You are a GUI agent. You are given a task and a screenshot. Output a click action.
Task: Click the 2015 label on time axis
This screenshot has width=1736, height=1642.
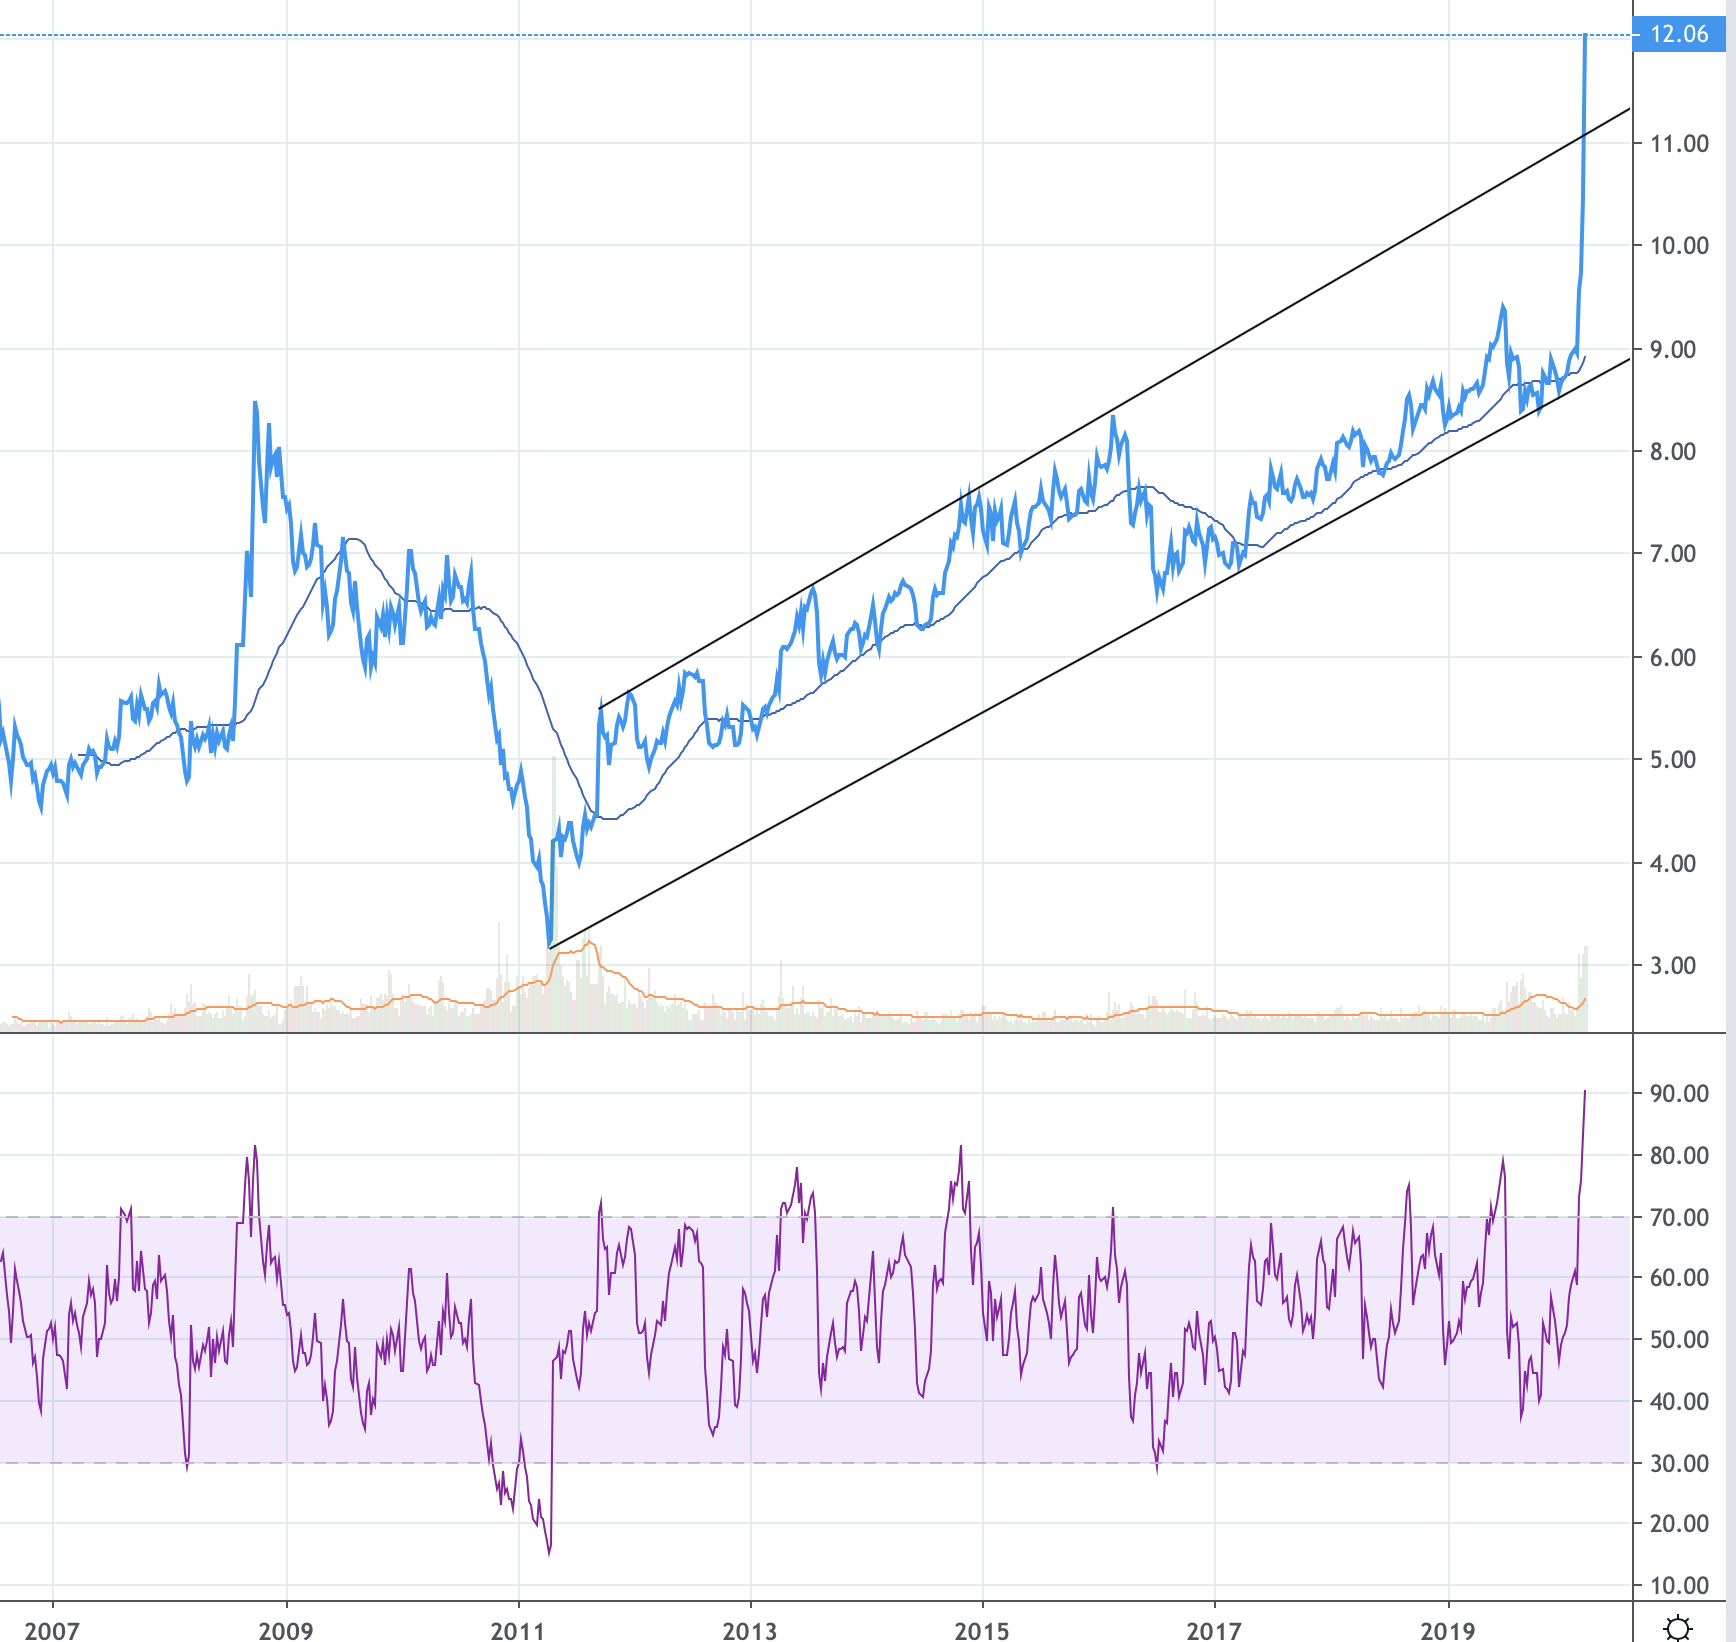click(x=982, y=1631)
